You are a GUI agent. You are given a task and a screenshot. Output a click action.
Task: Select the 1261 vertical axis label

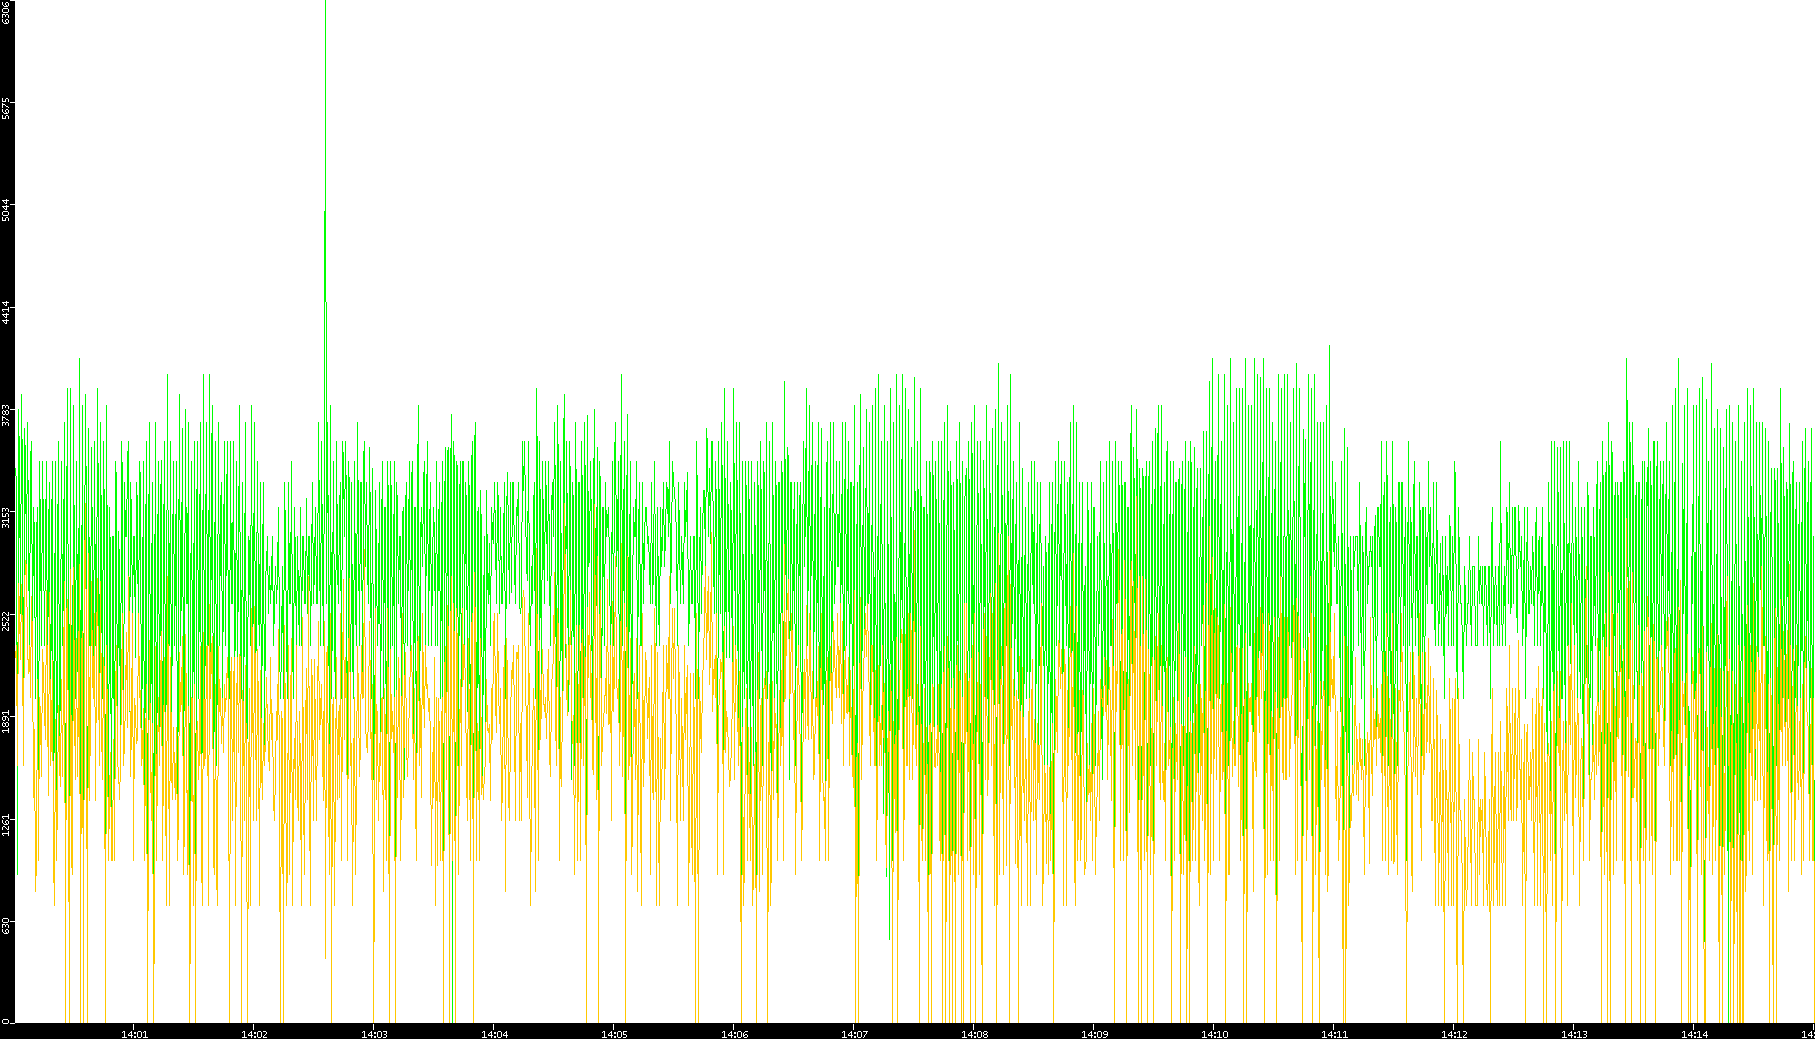point(6,824)
